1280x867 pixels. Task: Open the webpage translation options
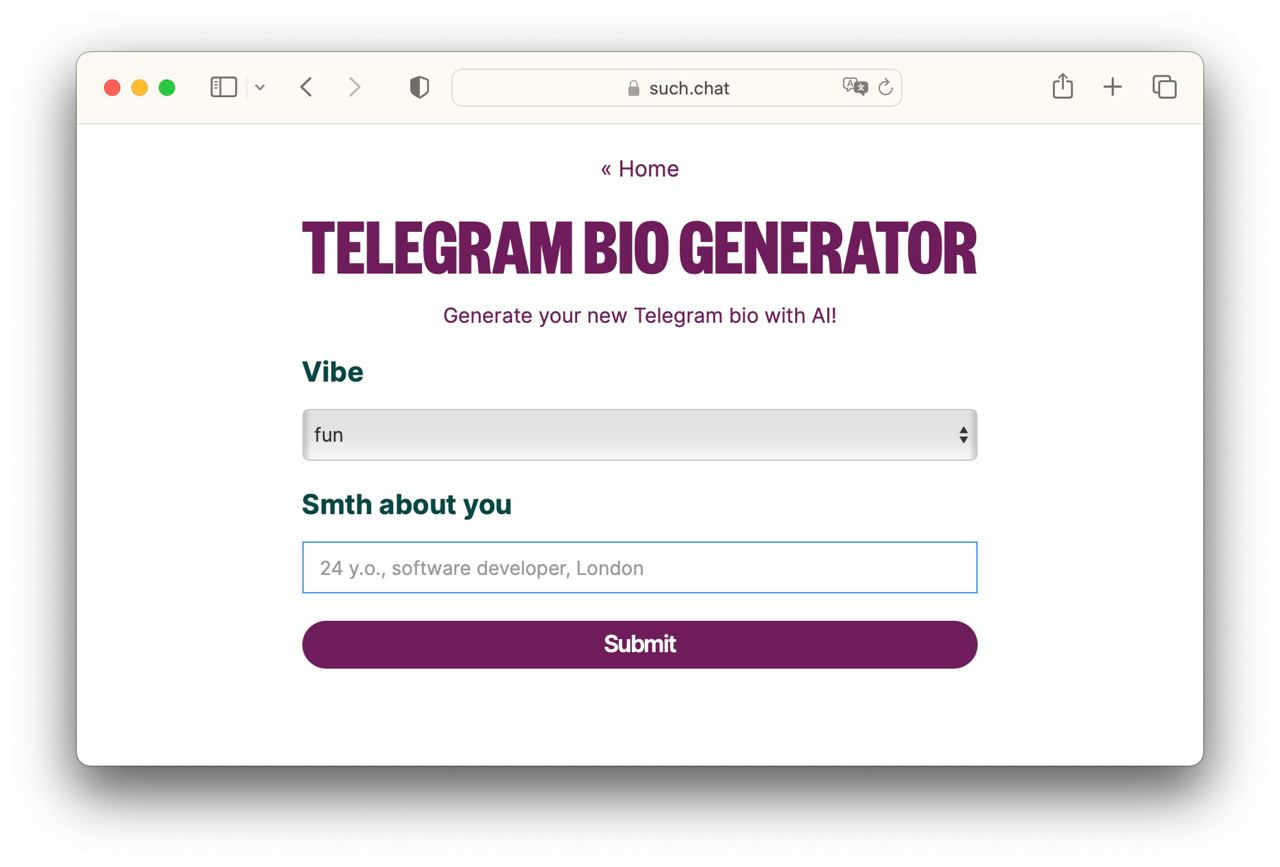(x=855, y=87)
